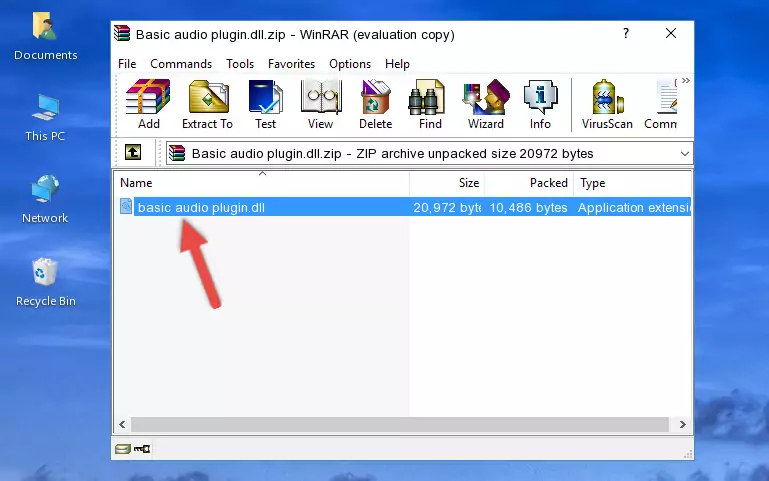Sort by the Size column header
The width and height of the screenshot is (769, 481).
coord(447,183)
